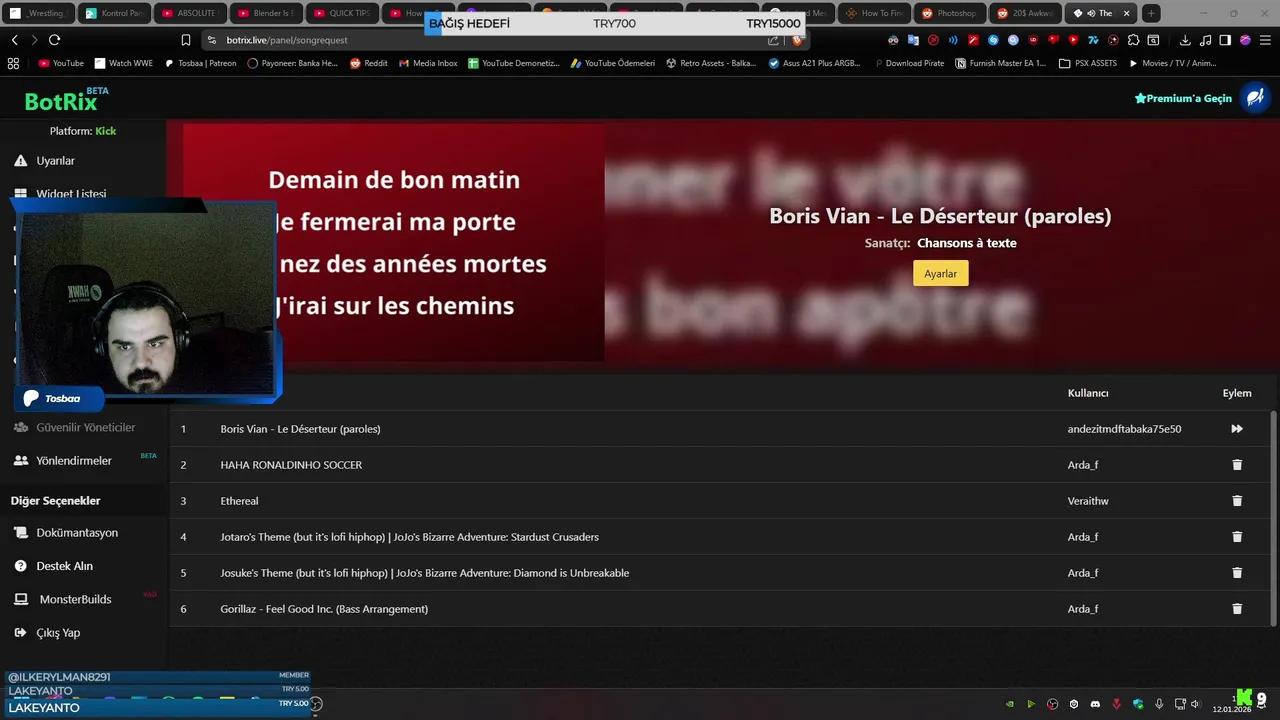Open Watch WWE bookmark
The height and width of the screenshot is (720, 1280).
tap(123, 63)
